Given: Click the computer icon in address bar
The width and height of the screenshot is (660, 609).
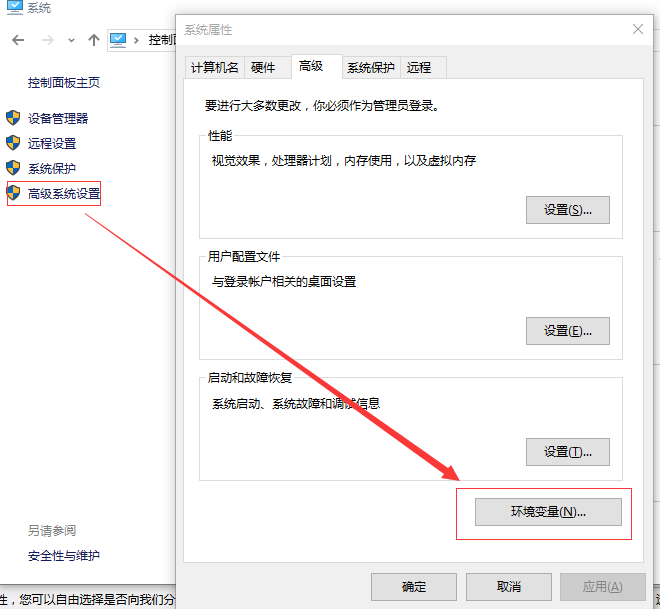Looking at the screenshot, I should point(118,40).
